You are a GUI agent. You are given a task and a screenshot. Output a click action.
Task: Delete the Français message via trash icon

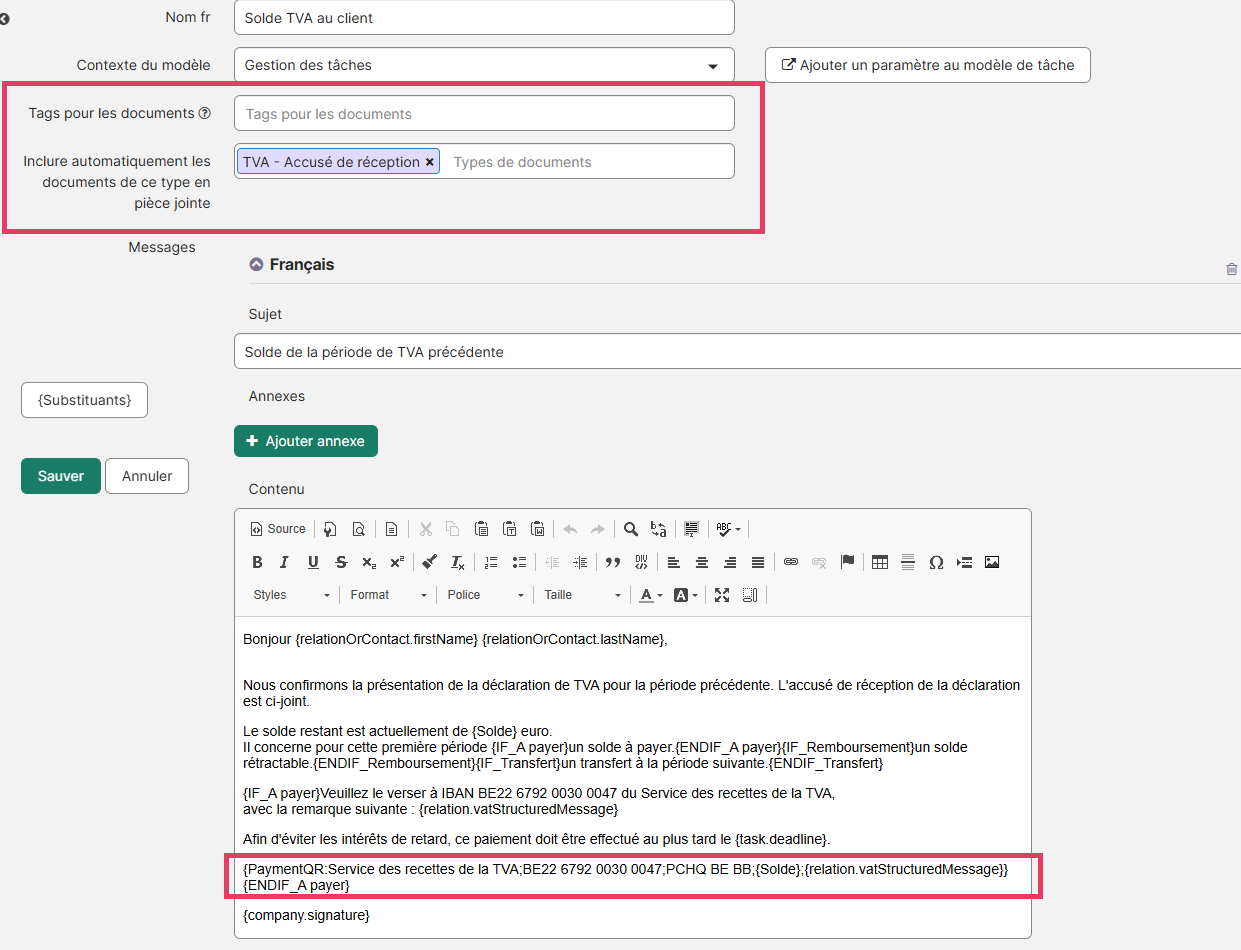point(1231,269)
